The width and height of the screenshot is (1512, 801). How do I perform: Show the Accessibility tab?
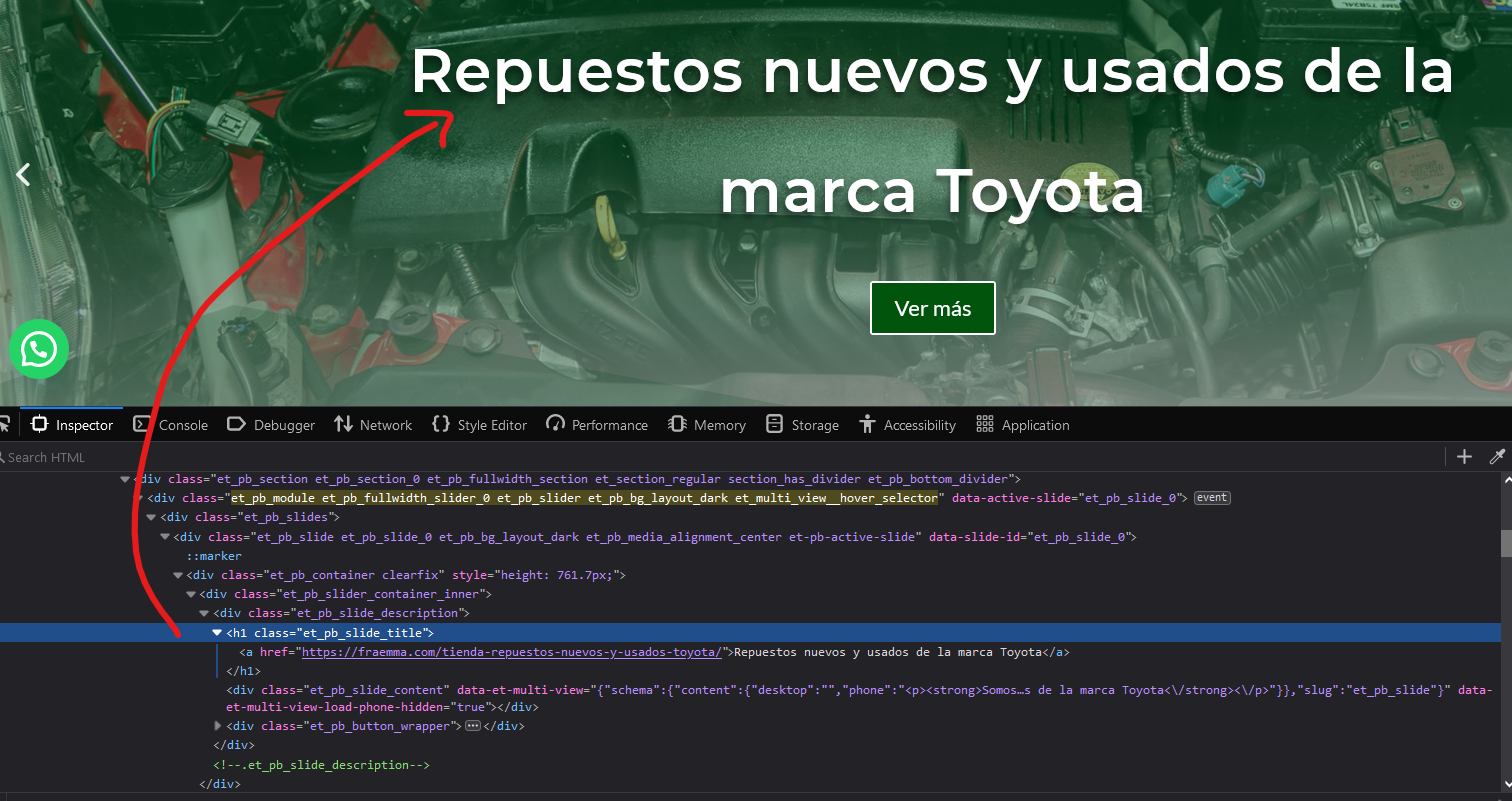[908, 425]
